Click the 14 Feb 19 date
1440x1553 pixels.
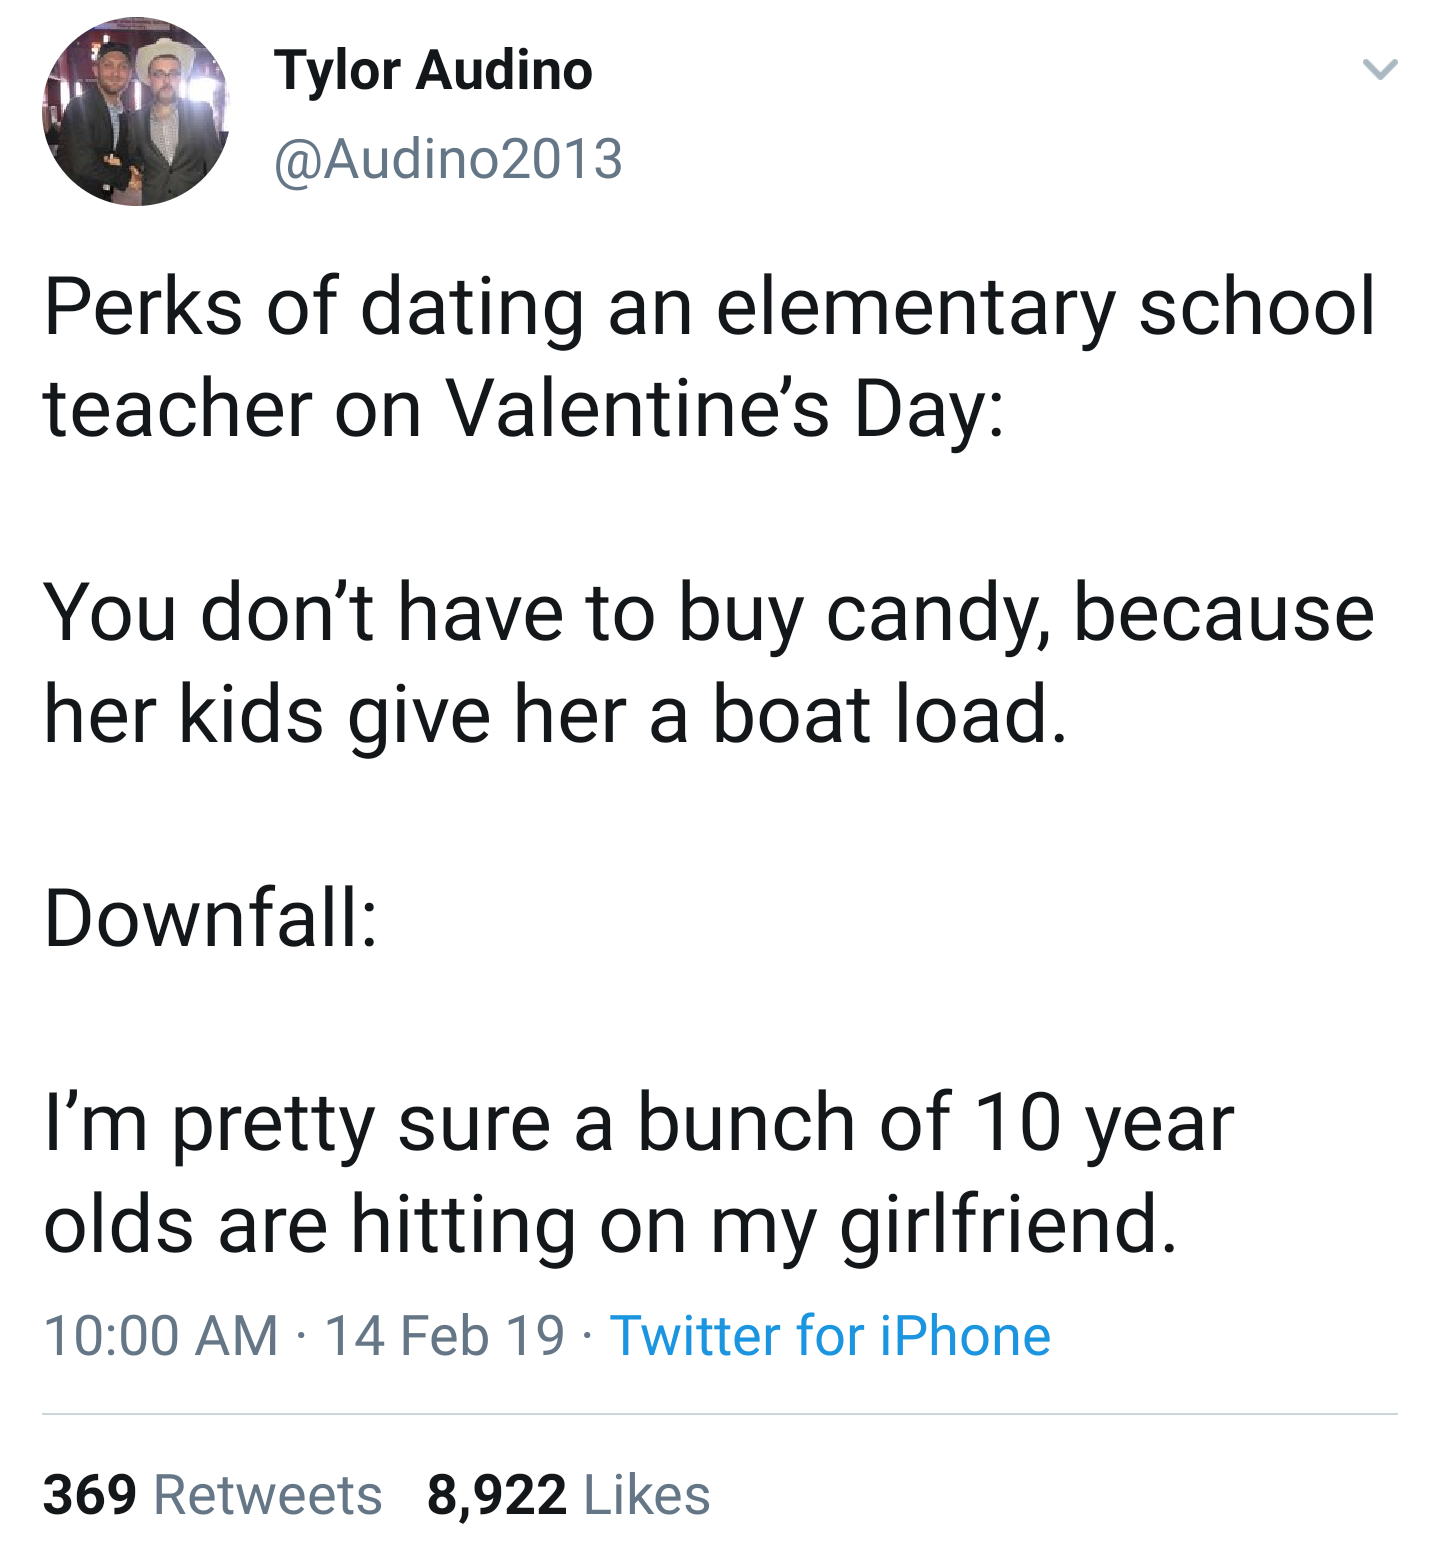tap(445, 1335)
